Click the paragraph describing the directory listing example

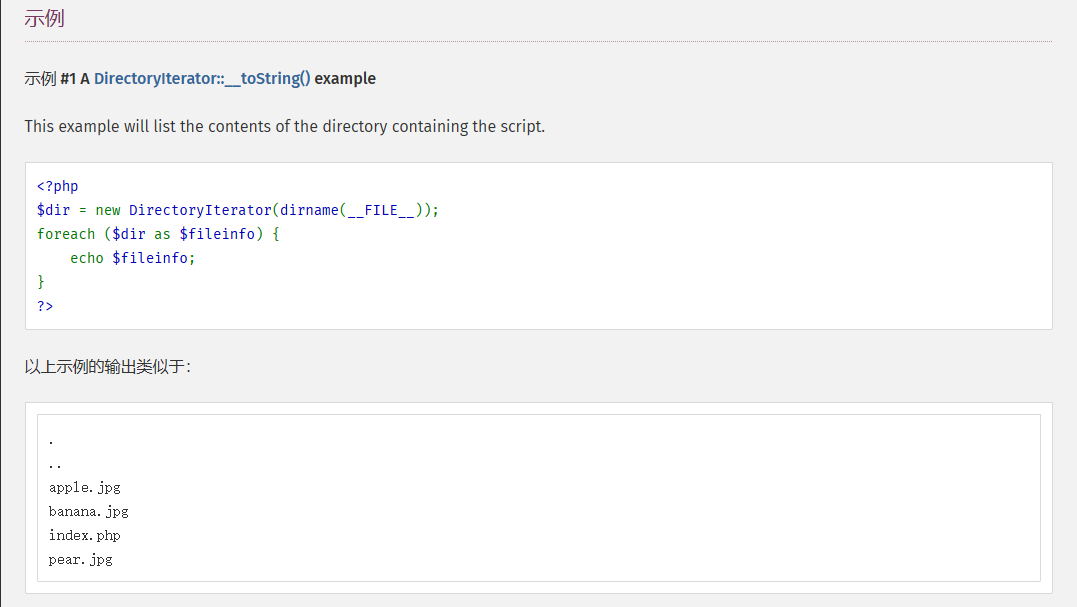click(285, 127)
